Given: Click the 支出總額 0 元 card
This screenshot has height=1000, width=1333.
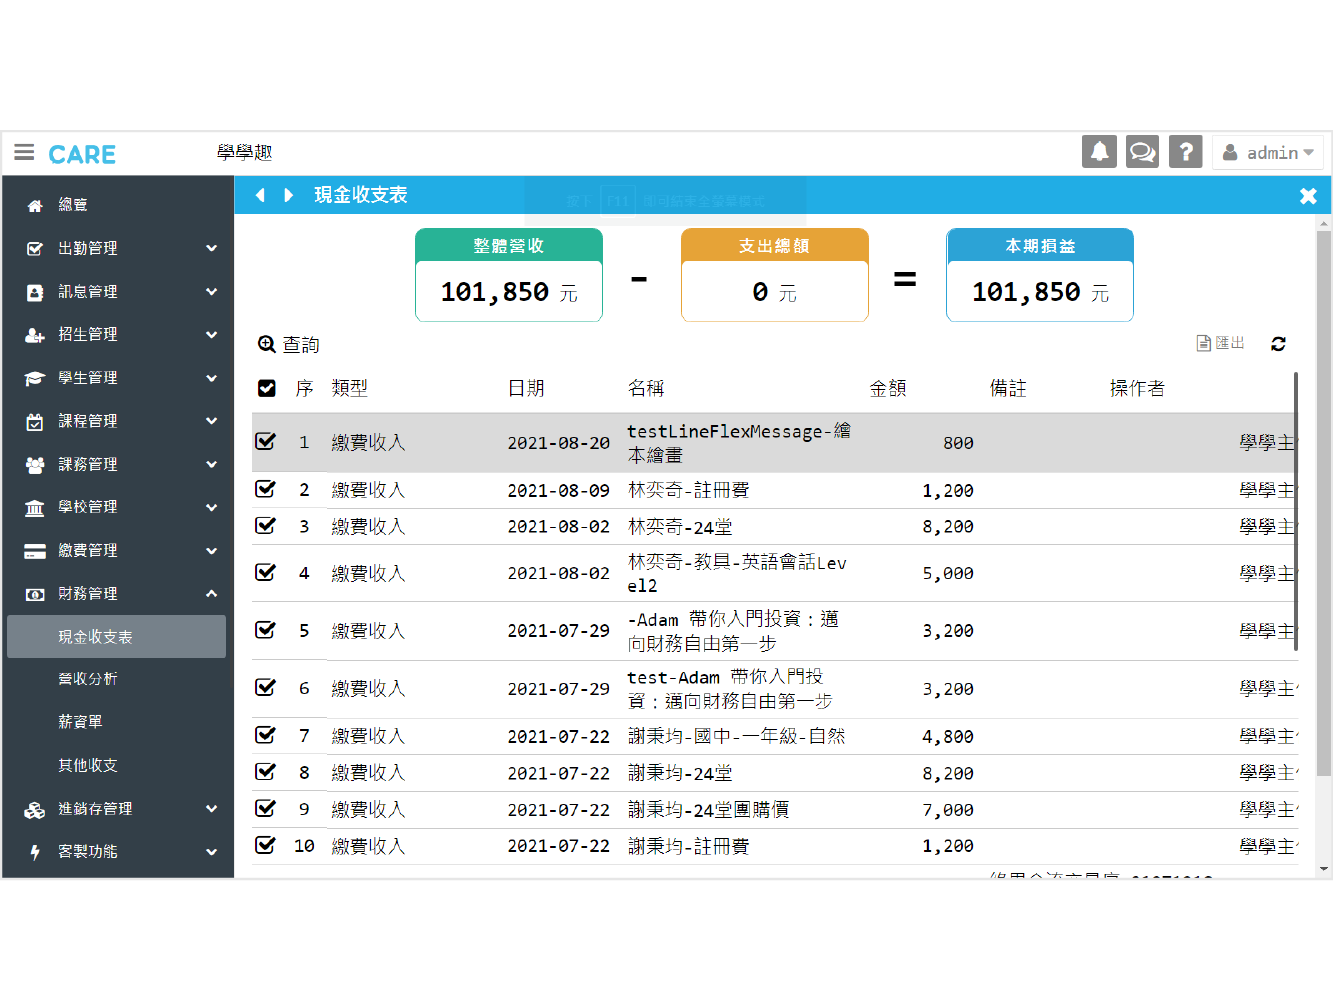Looking at the screenshot, I should pyautogui.click(x=775, y=275).
